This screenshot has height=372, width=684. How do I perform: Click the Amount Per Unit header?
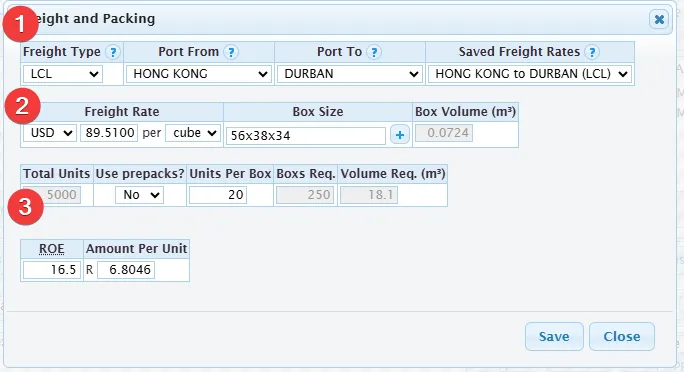(137, 249)
